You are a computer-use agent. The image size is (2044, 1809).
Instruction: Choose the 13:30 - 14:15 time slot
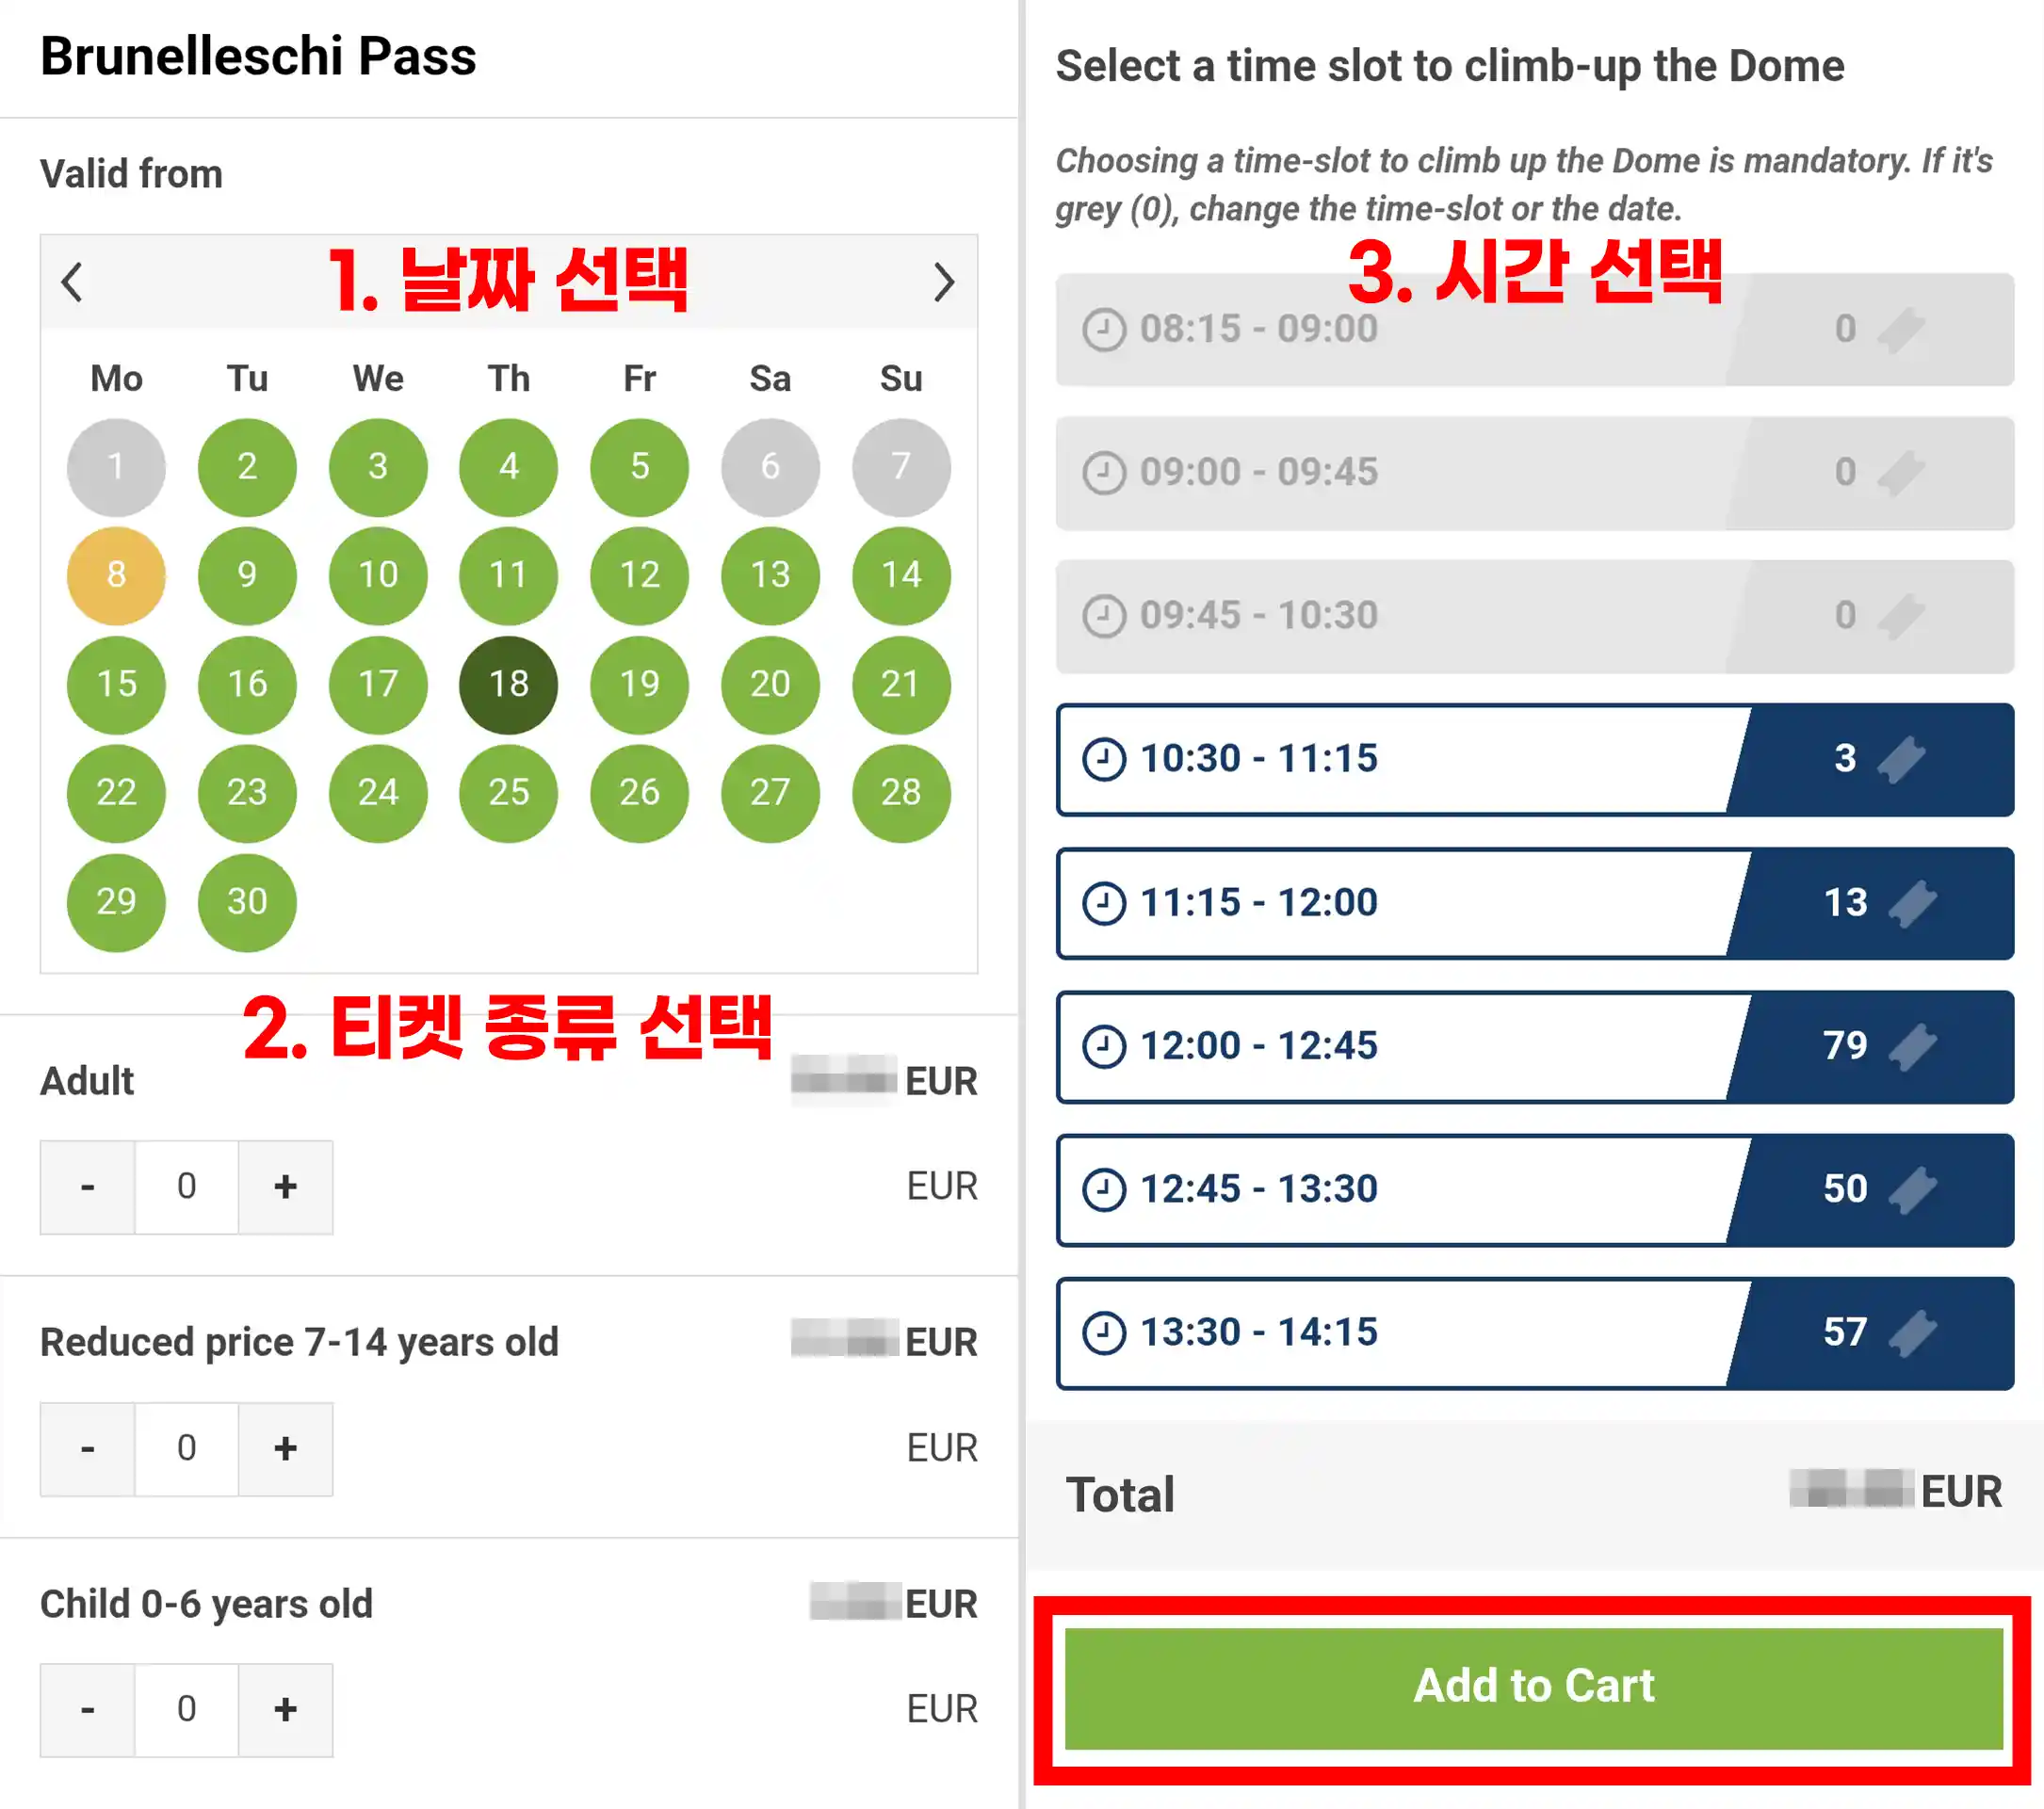coord(1400,1333)
